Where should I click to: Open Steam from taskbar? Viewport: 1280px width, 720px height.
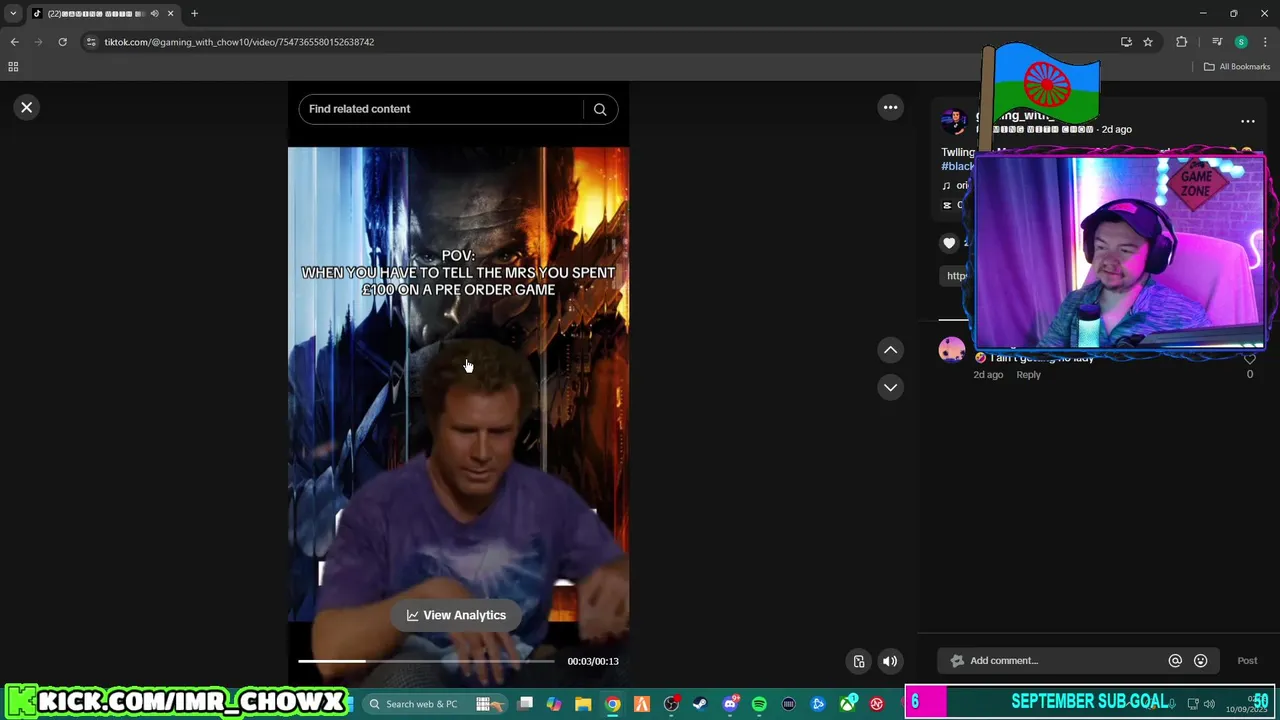coord(700,704)
